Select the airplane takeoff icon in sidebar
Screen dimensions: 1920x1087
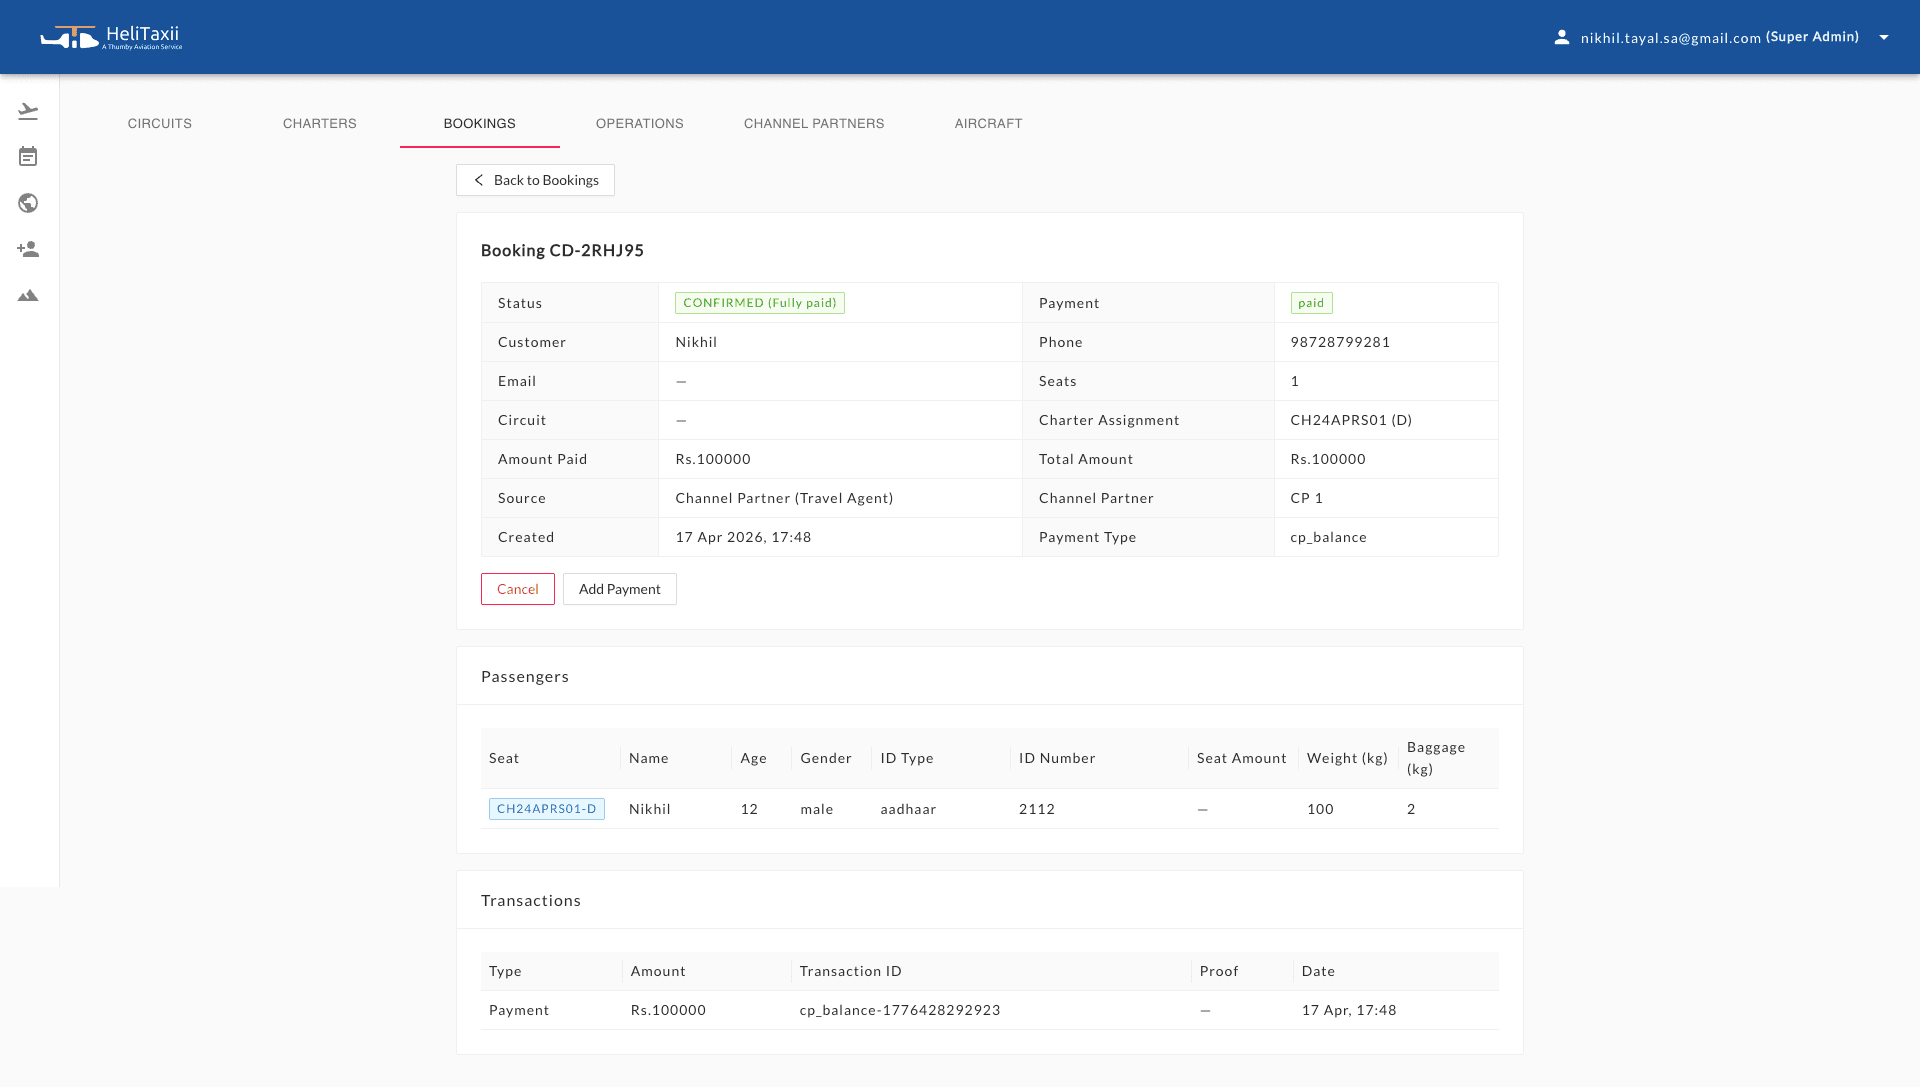(29, 110)
